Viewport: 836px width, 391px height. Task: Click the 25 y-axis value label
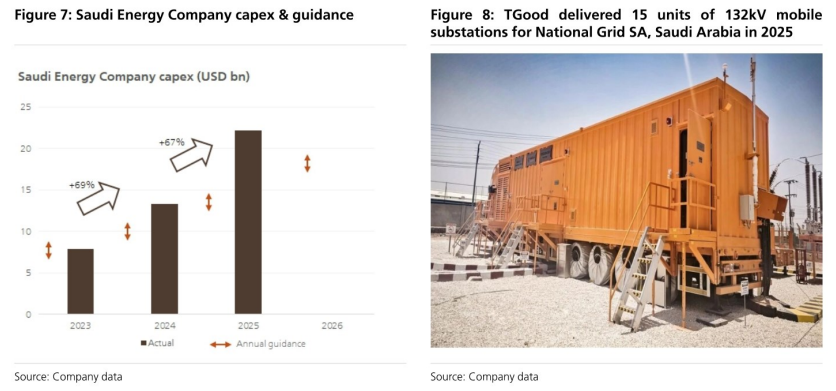click(26, 107)
